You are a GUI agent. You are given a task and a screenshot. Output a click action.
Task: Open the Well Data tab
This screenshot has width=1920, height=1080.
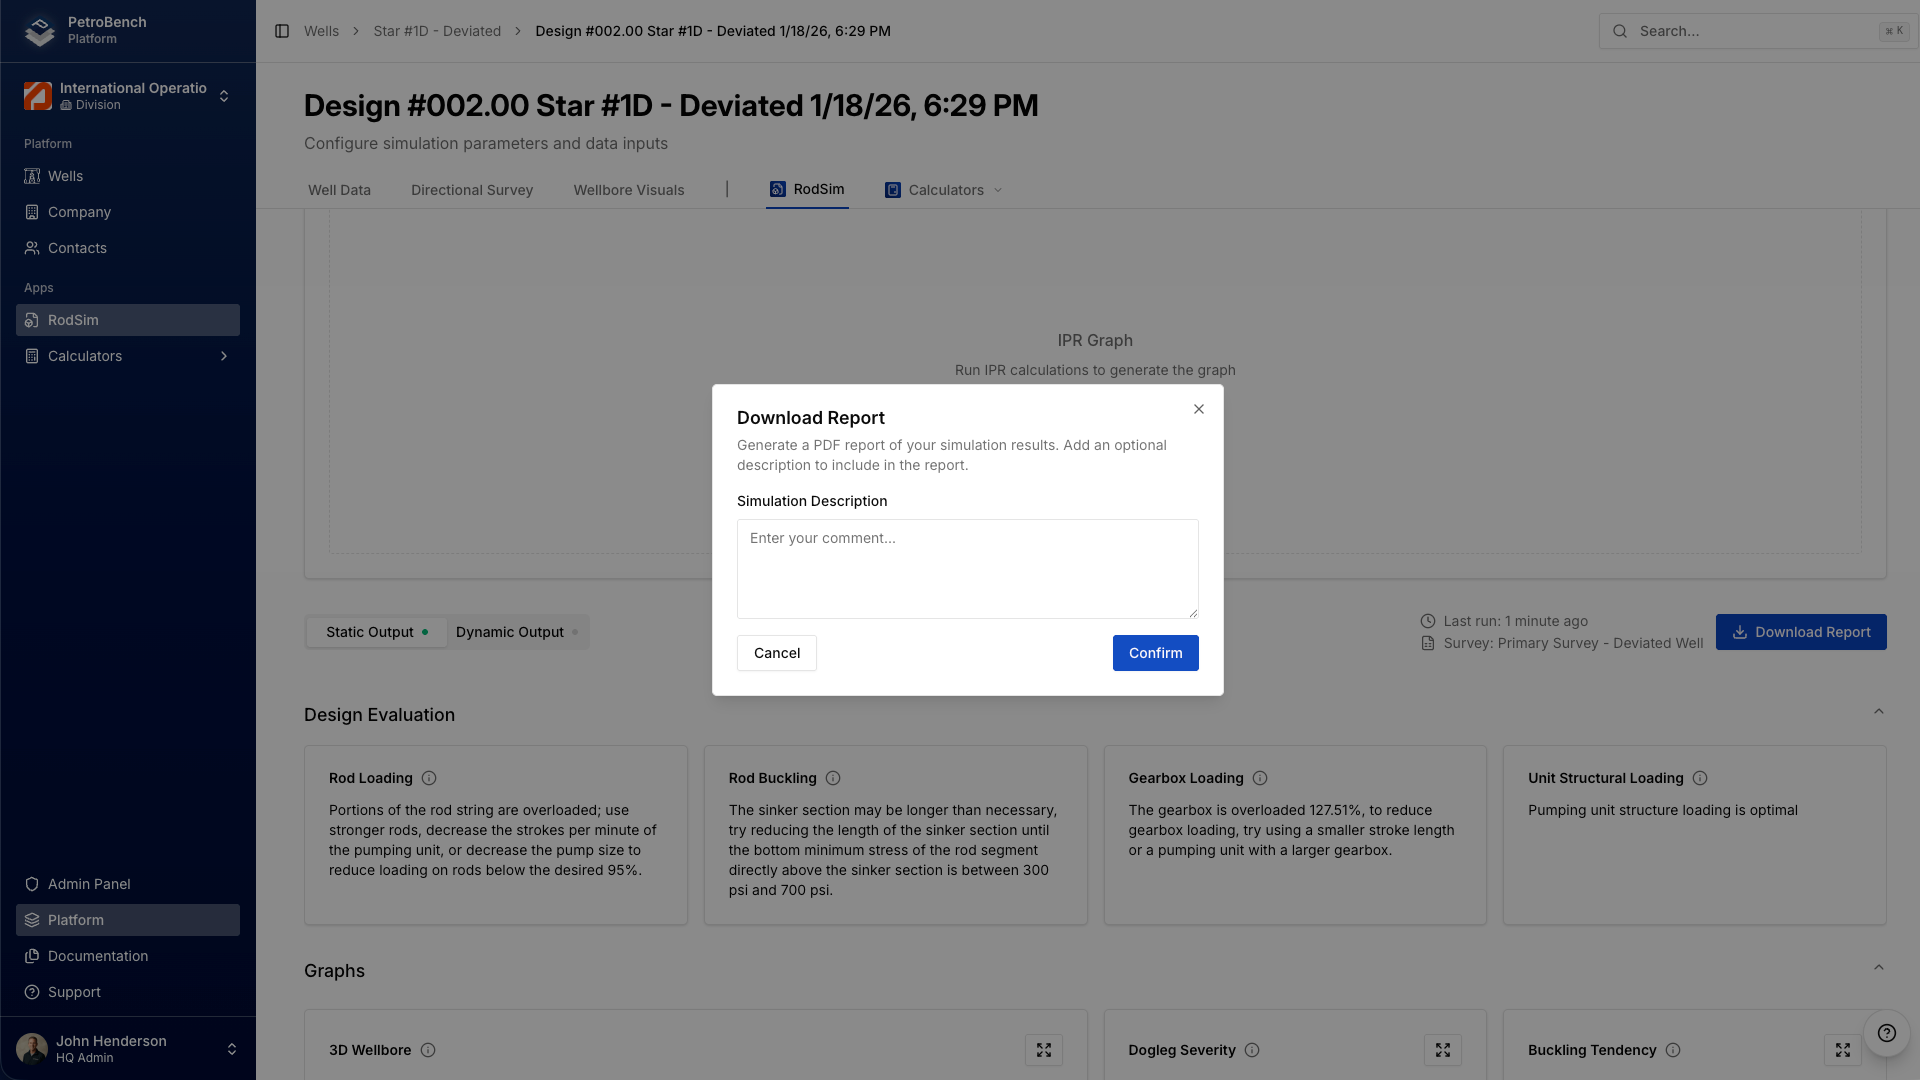(339, 190)
